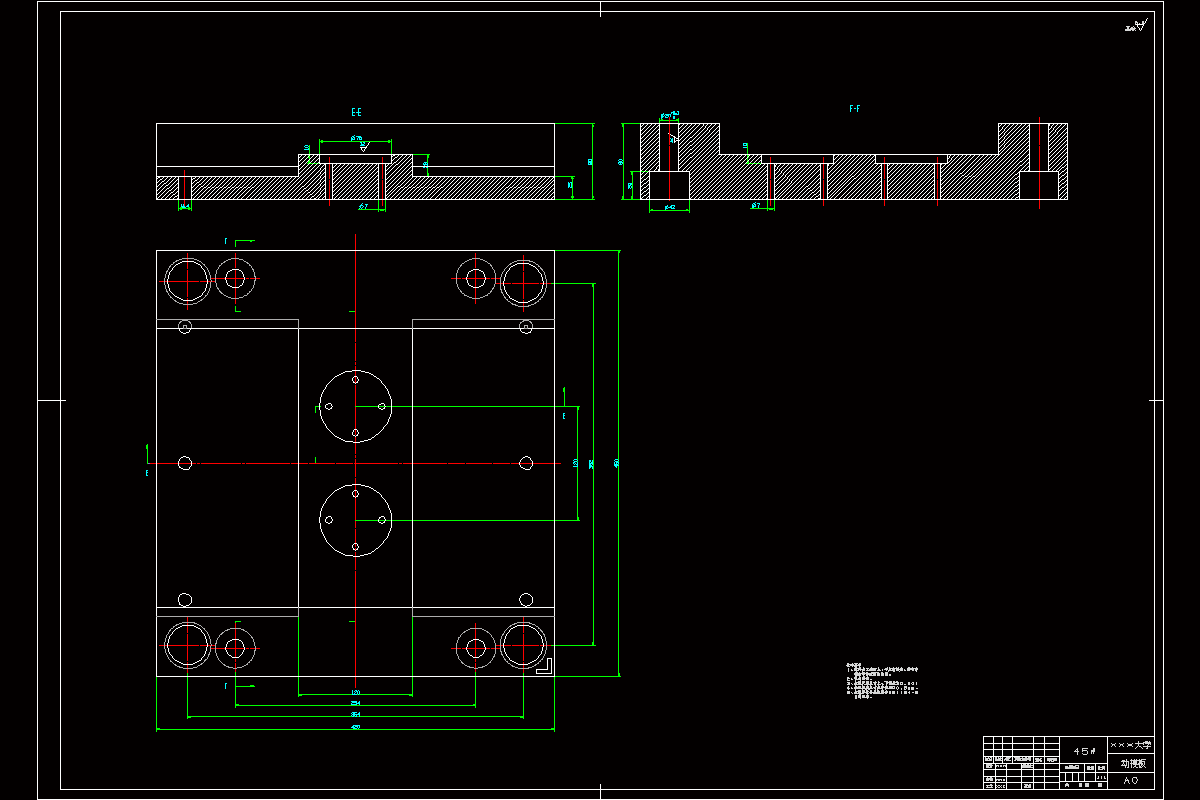The width and height of the screenshot is (1200, 800).
Task: Click the A0 sheet size cell
Action: 1131,780
